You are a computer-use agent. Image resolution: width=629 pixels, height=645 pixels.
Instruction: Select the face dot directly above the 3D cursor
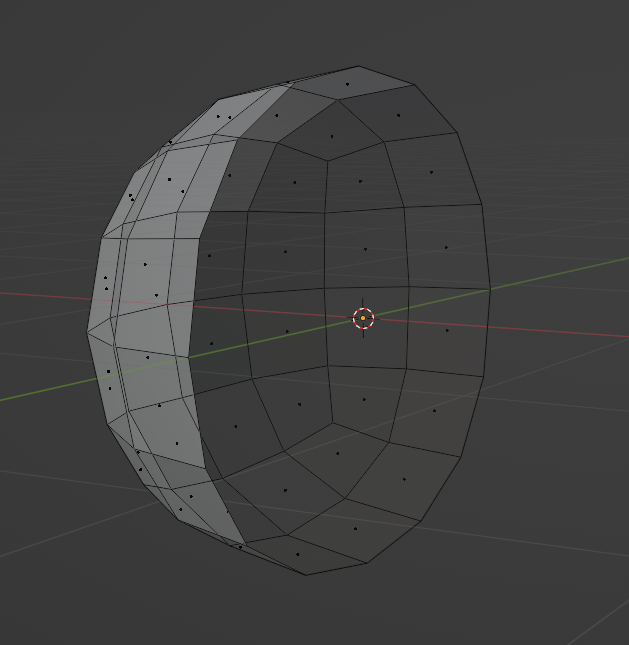click(365, 249)
